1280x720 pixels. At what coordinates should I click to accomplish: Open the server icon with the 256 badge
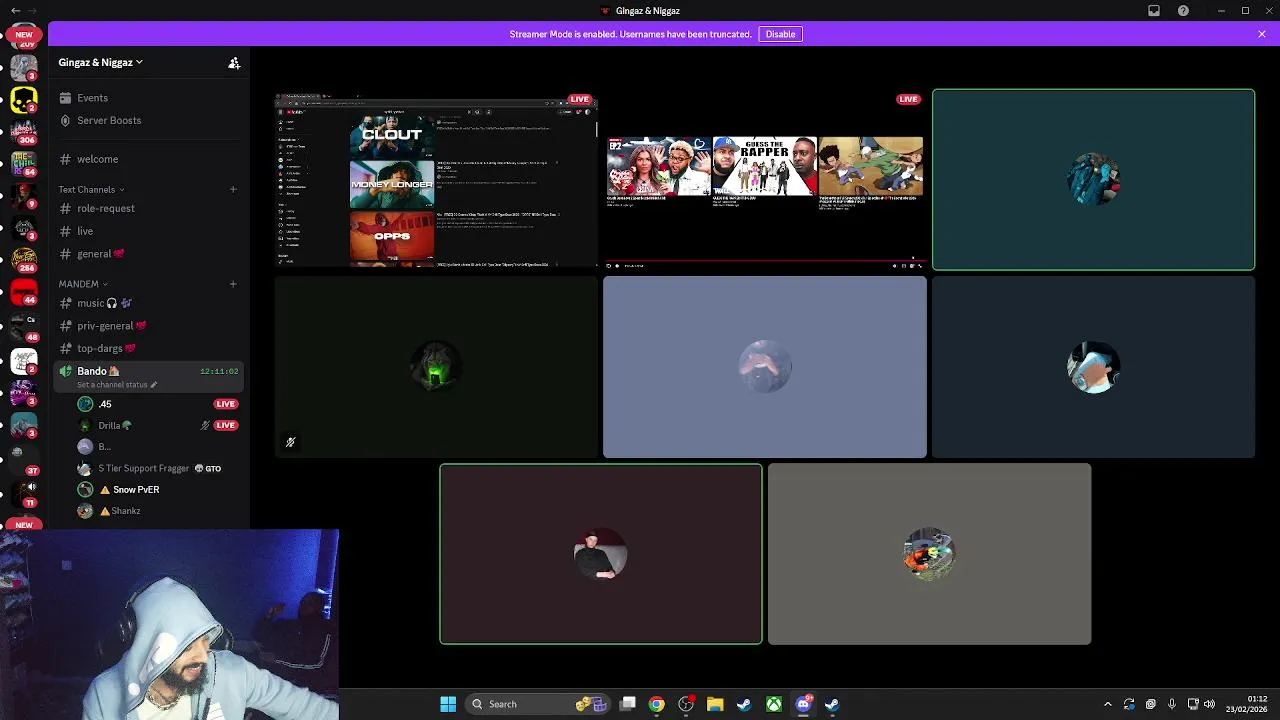(x=24, y=259)
